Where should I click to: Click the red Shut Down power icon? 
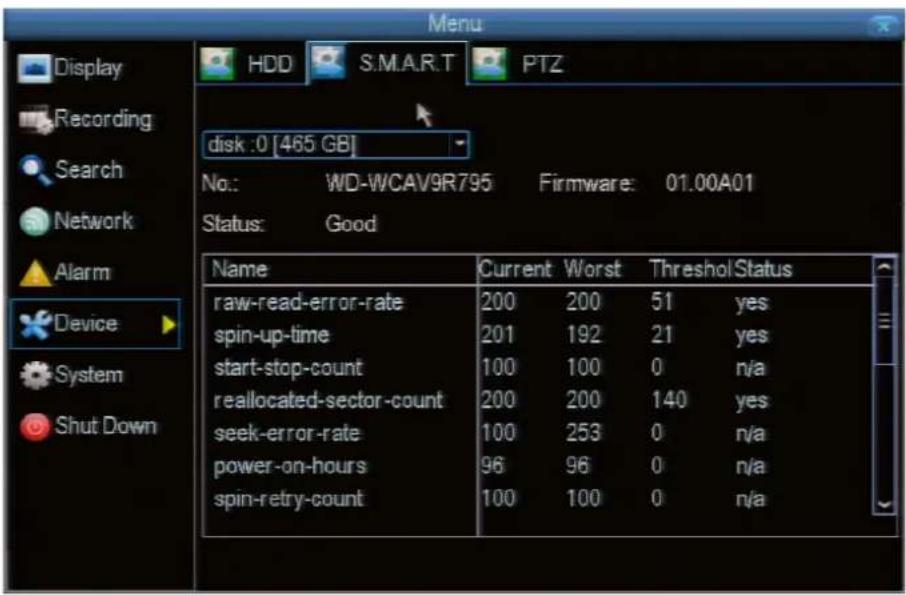[35, 427]
